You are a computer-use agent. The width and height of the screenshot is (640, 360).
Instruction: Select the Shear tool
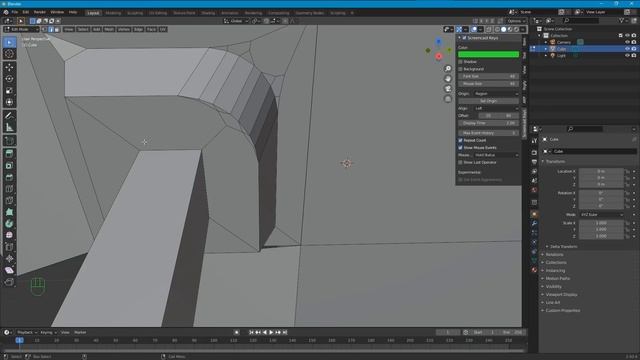click(9, 270)
